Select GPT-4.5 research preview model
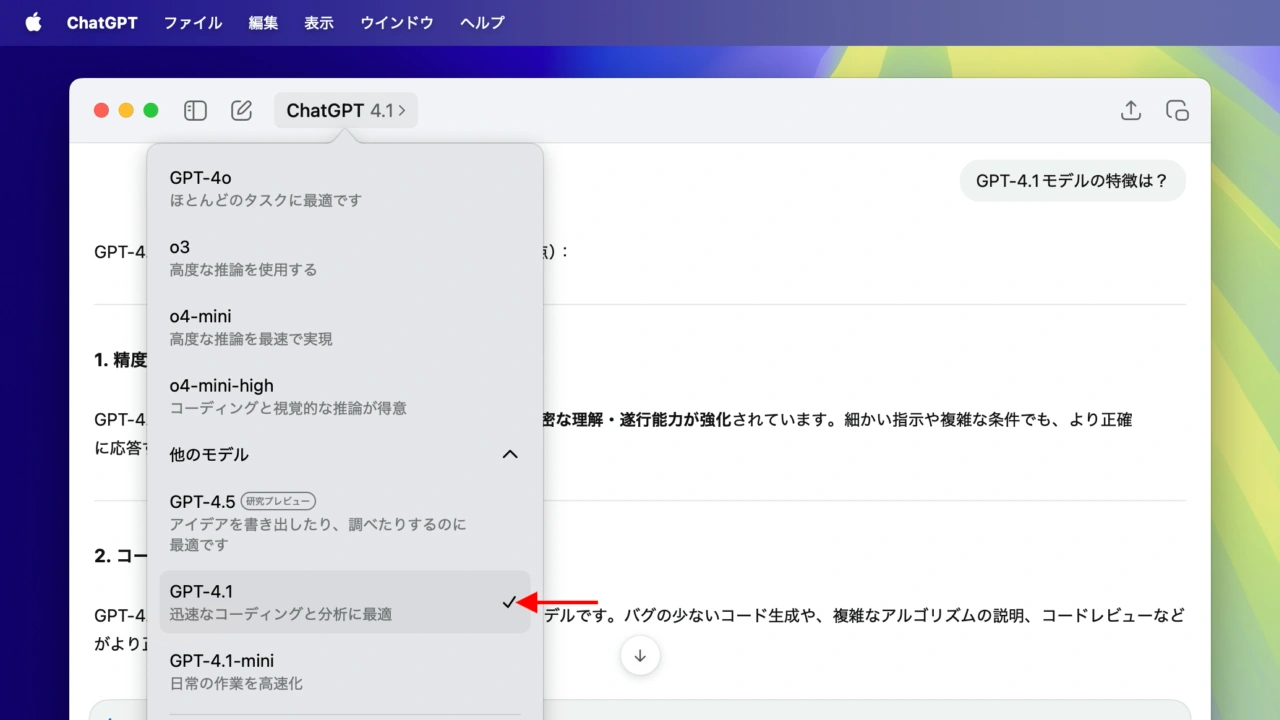The image size is (1280, 720). (344, 522)
